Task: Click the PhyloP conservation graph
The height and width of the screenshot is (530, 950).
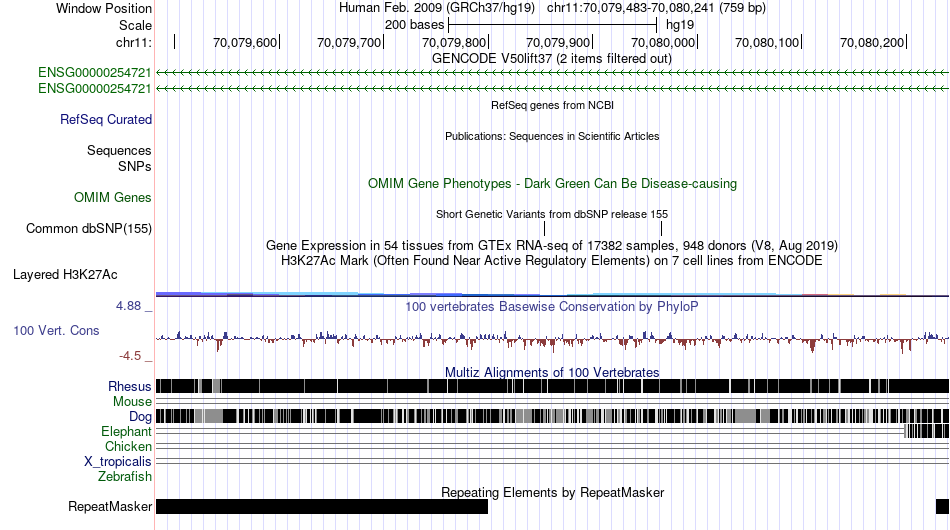Action: [552, 341]
